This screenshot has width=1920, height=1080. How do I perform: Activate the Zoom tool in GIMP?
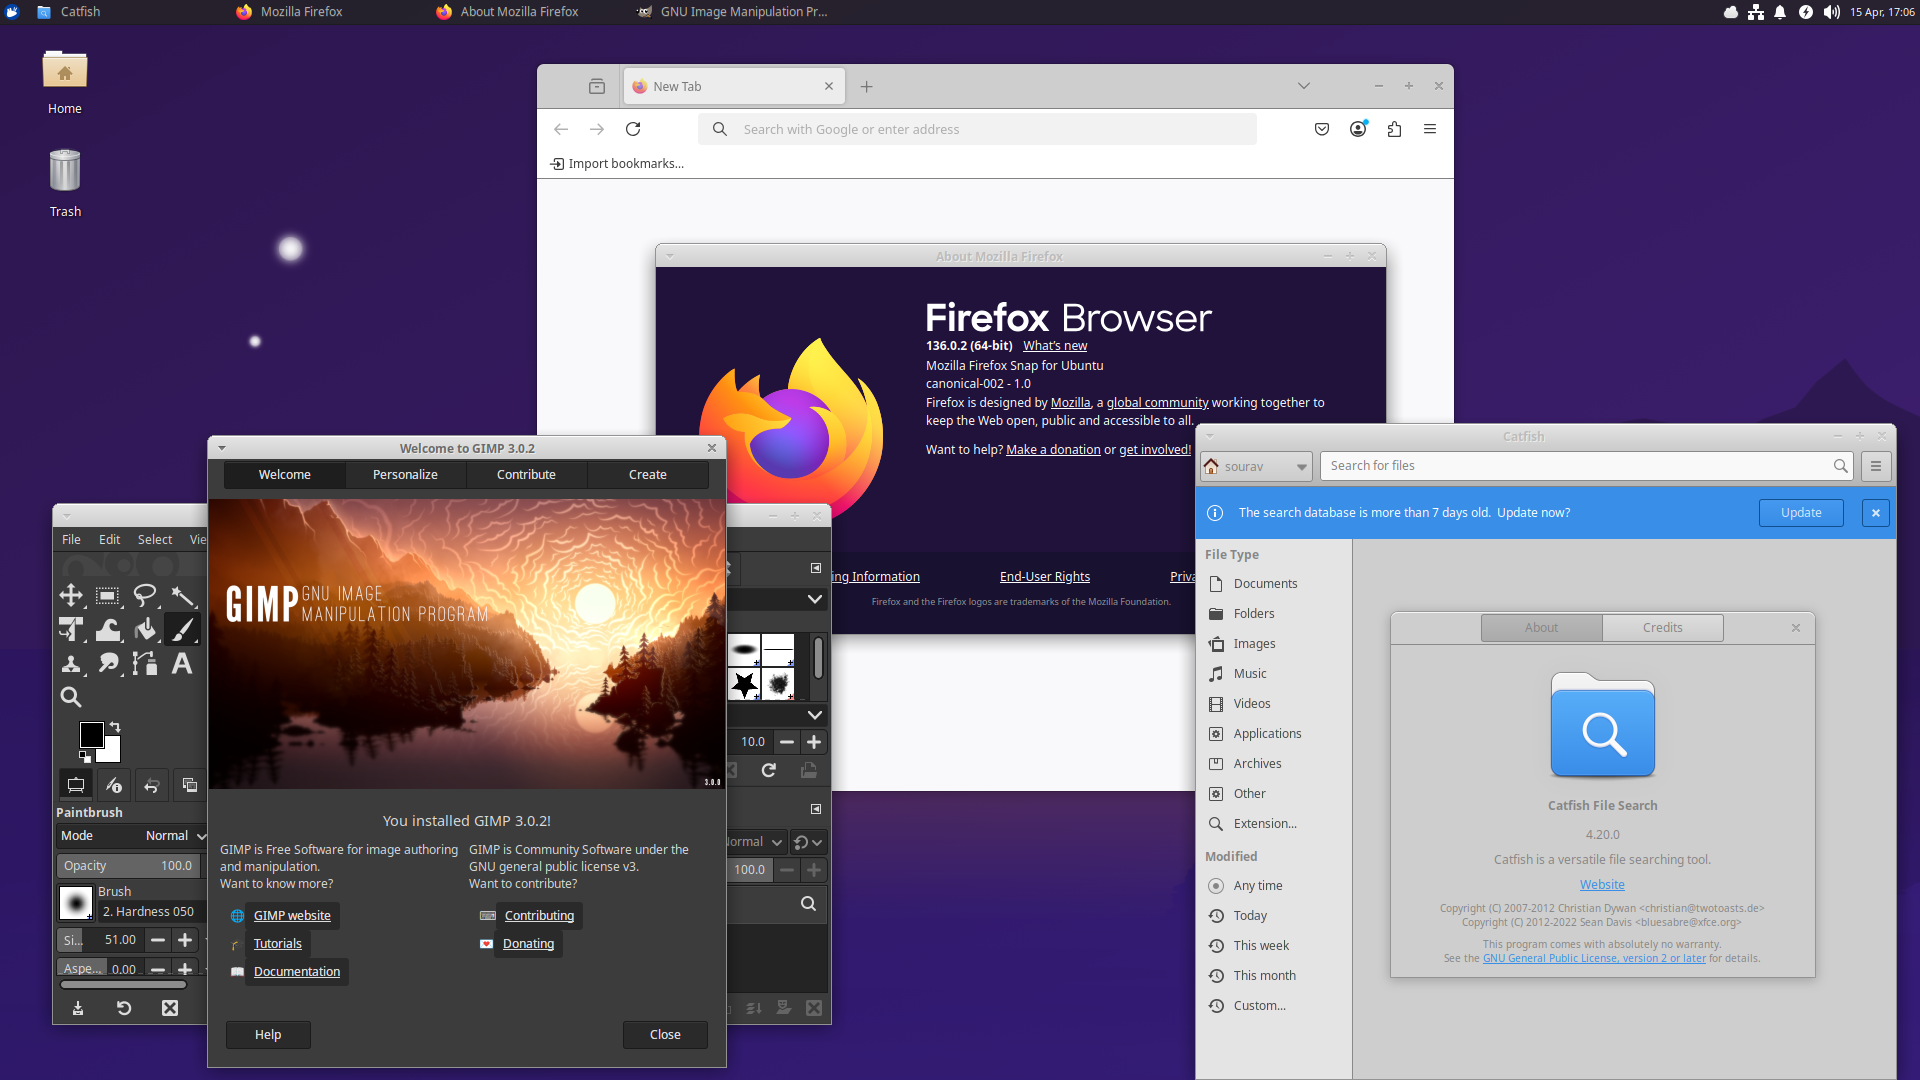point(71,697)
